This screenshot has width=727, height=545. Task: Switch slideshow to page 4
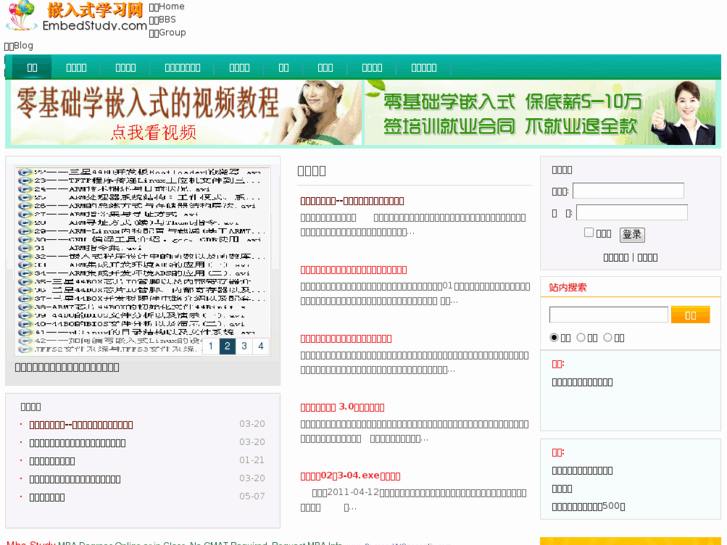[x=261, y=346]
